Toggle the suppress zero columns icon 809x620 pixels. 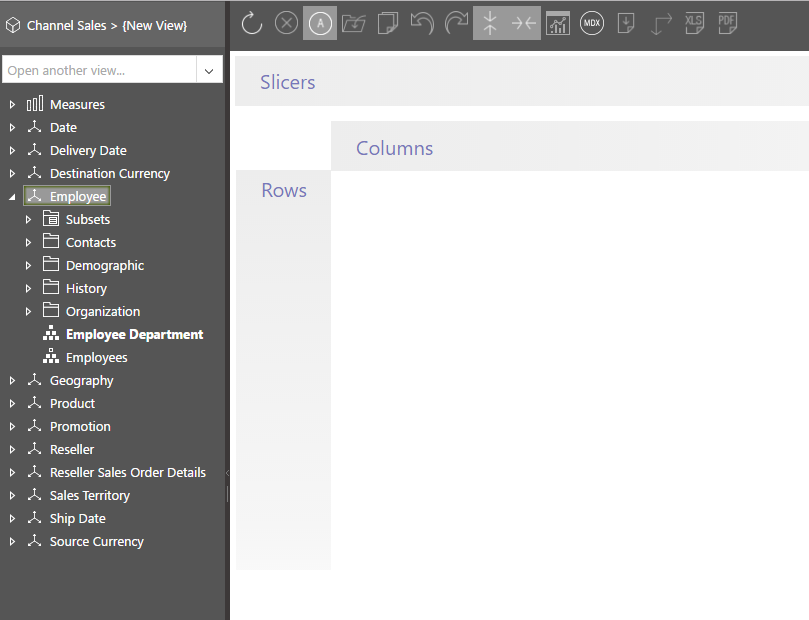(524, 23)
